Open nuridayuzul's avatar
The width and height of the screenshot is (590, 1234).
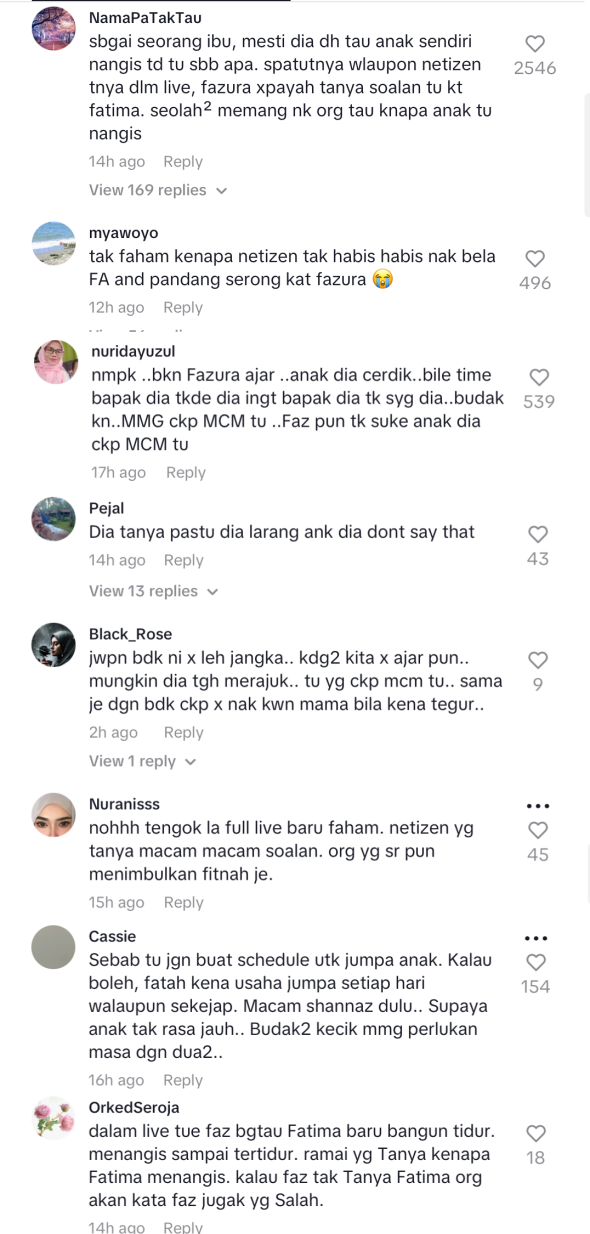(x=54, y=362)
